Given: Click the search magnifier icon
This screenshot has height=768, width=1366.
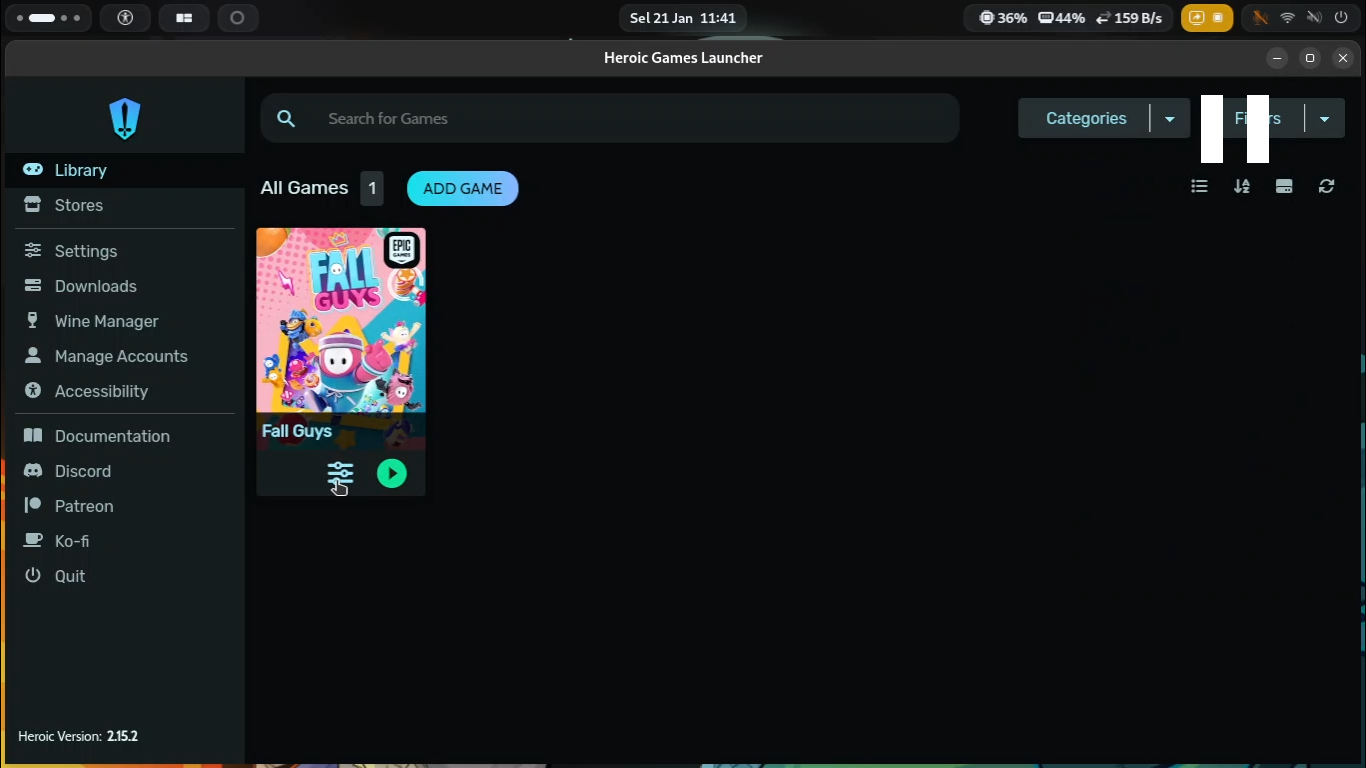Looking at the screenshot, I should pos(286,118).
